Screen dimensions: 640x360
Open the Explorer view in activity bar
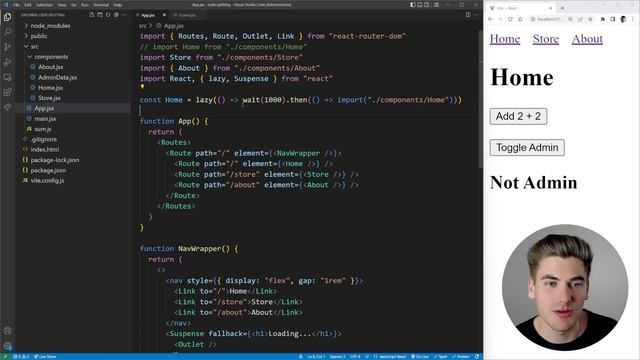tap(7, 17)
